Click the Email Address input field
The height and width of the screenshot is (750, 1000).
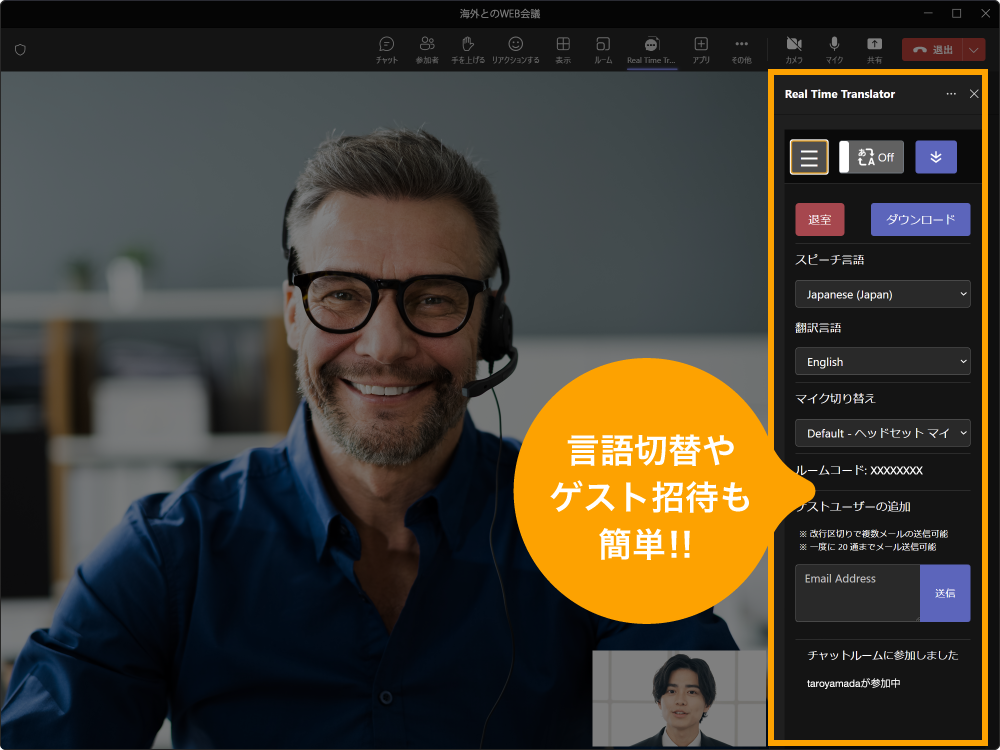pos(857,592)
